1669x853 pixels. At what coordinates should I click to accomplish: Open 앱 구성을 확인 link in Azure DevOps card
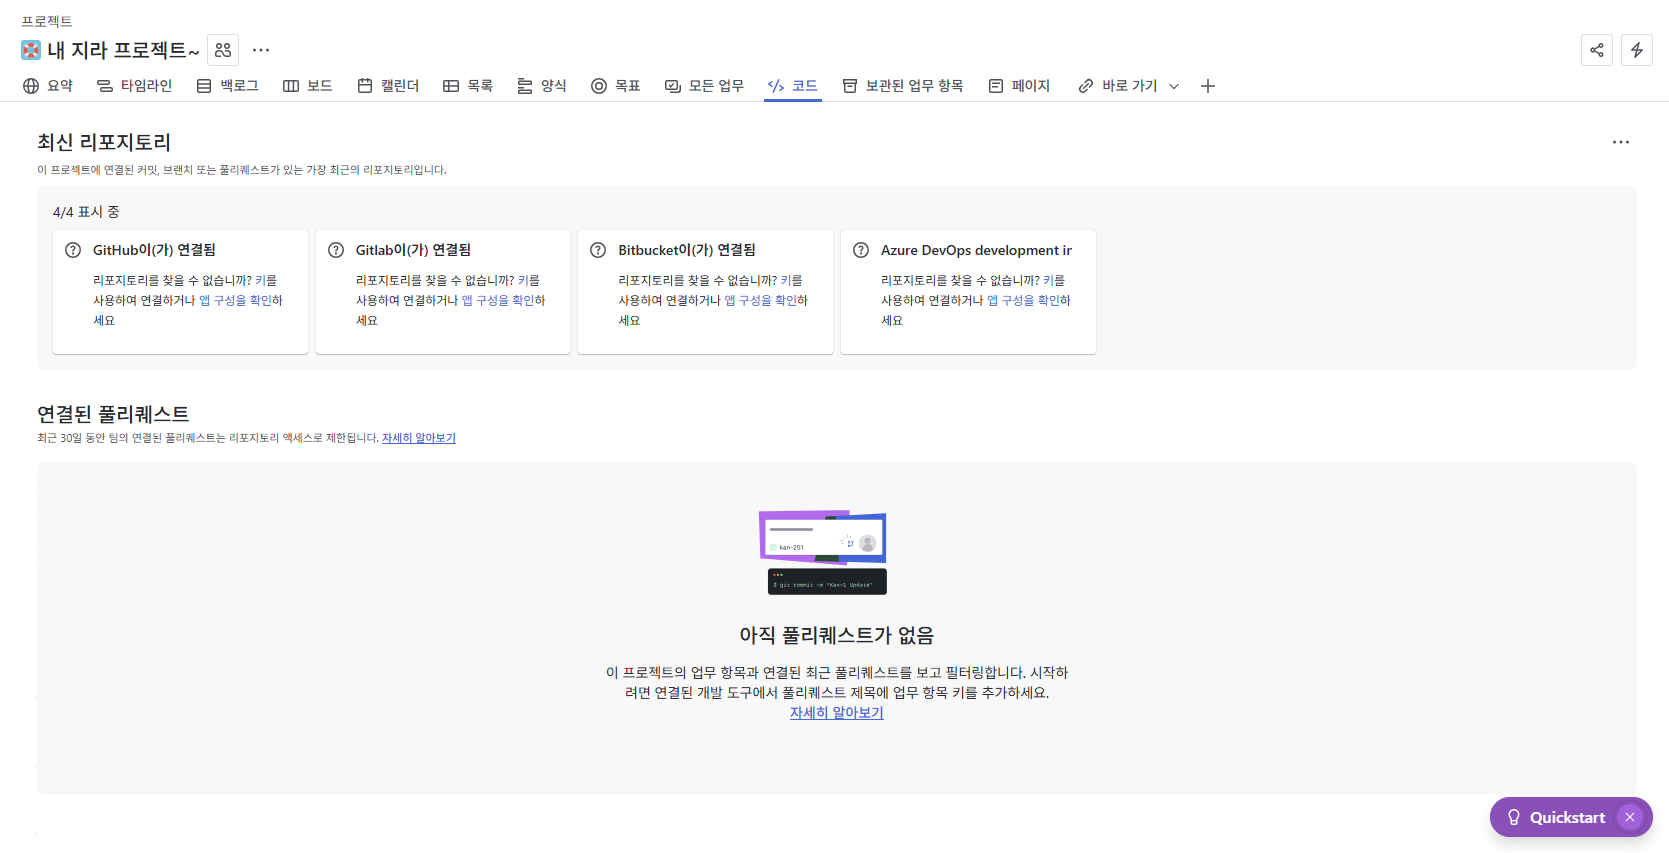point(1022,300)
